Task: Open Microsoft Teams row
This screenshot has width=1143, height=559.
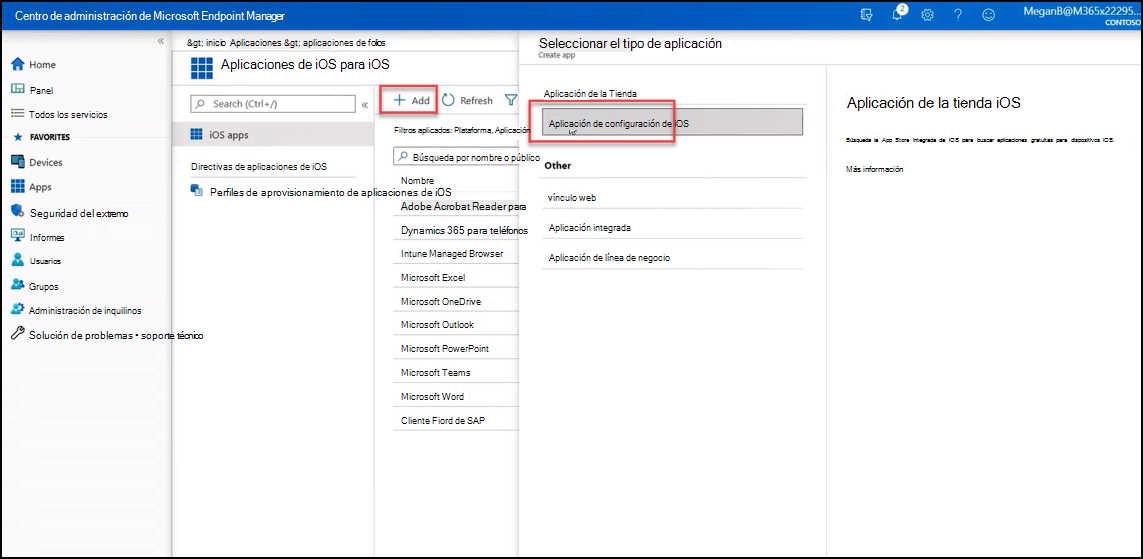Action: pyautogui.click(x=458, y=372)
